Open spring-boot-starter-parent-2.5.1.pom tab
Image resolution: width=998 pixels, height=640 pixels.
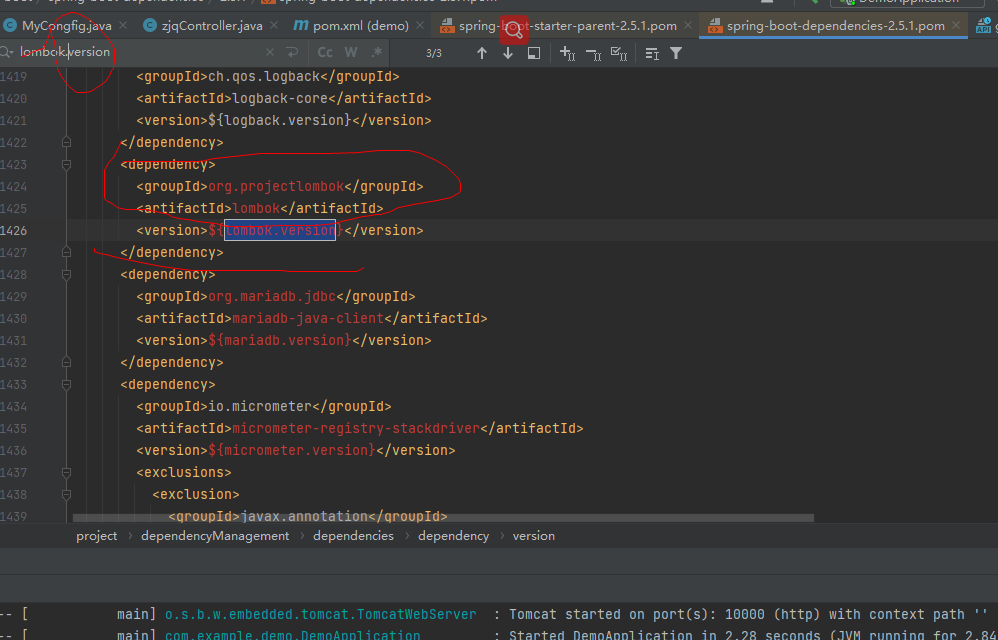coord(567,26)
